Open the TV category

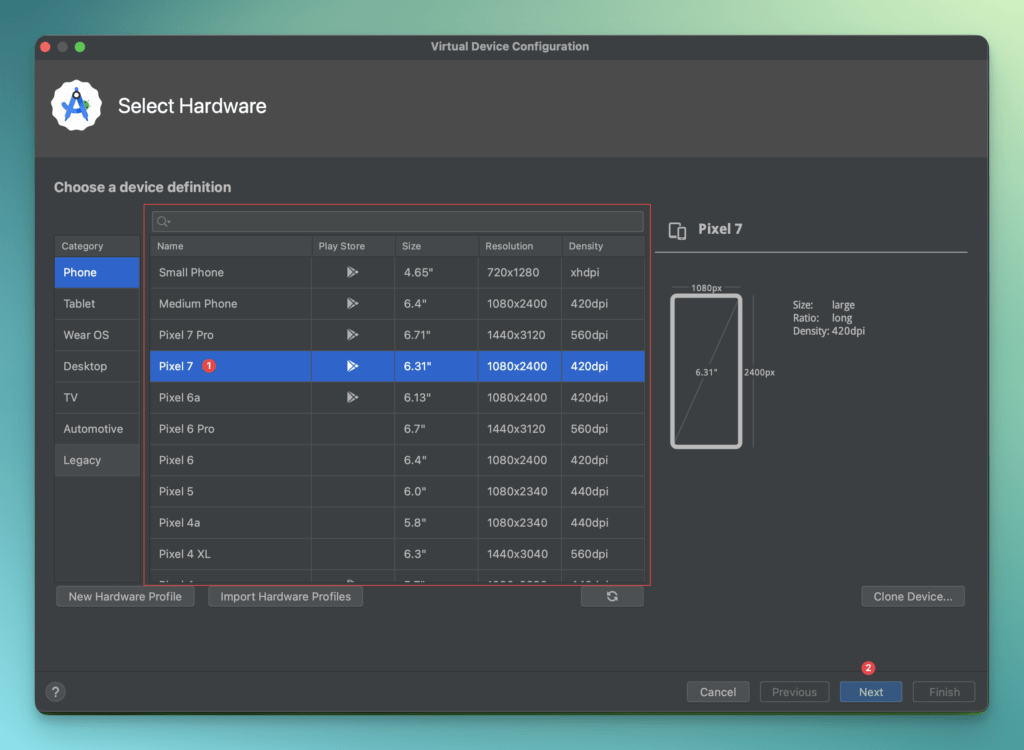(97, 398)
